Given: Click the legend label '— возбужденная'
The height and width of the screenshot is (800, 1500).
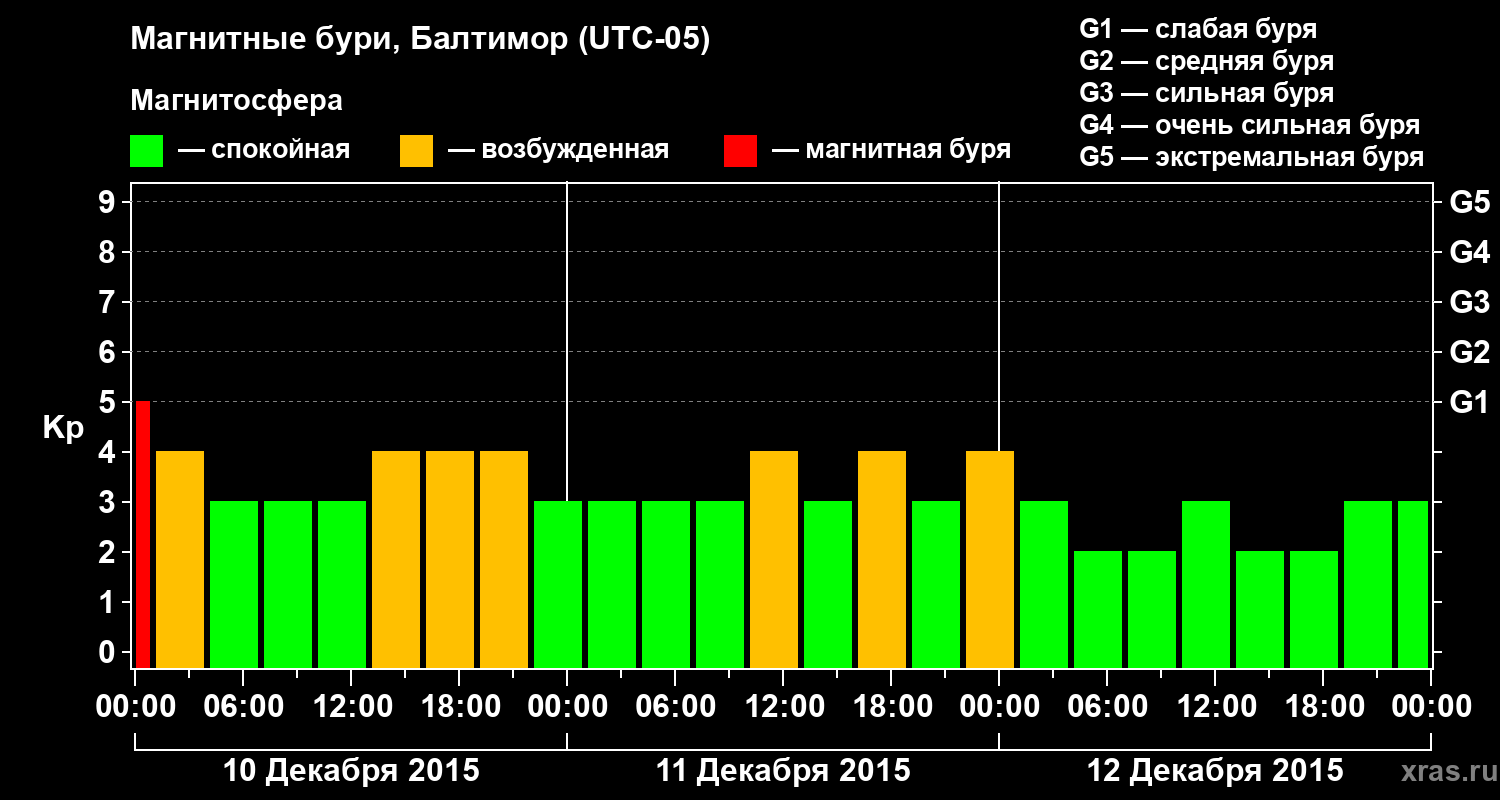Looking at the screenshot, I should click(558, 151).
